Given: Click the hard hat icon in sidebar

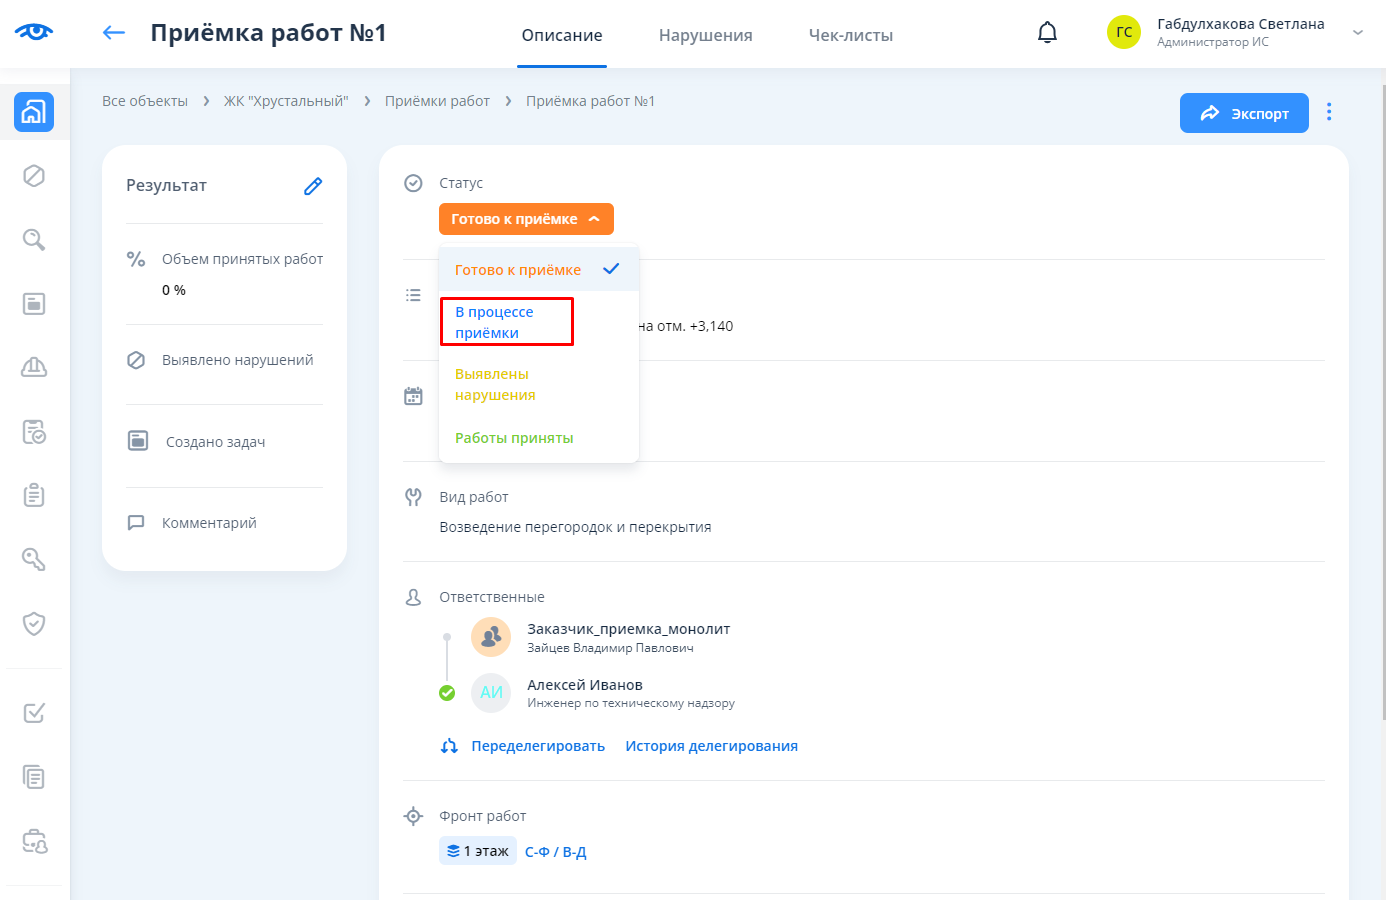Looking at the screenshot, I should coord(34,368).
